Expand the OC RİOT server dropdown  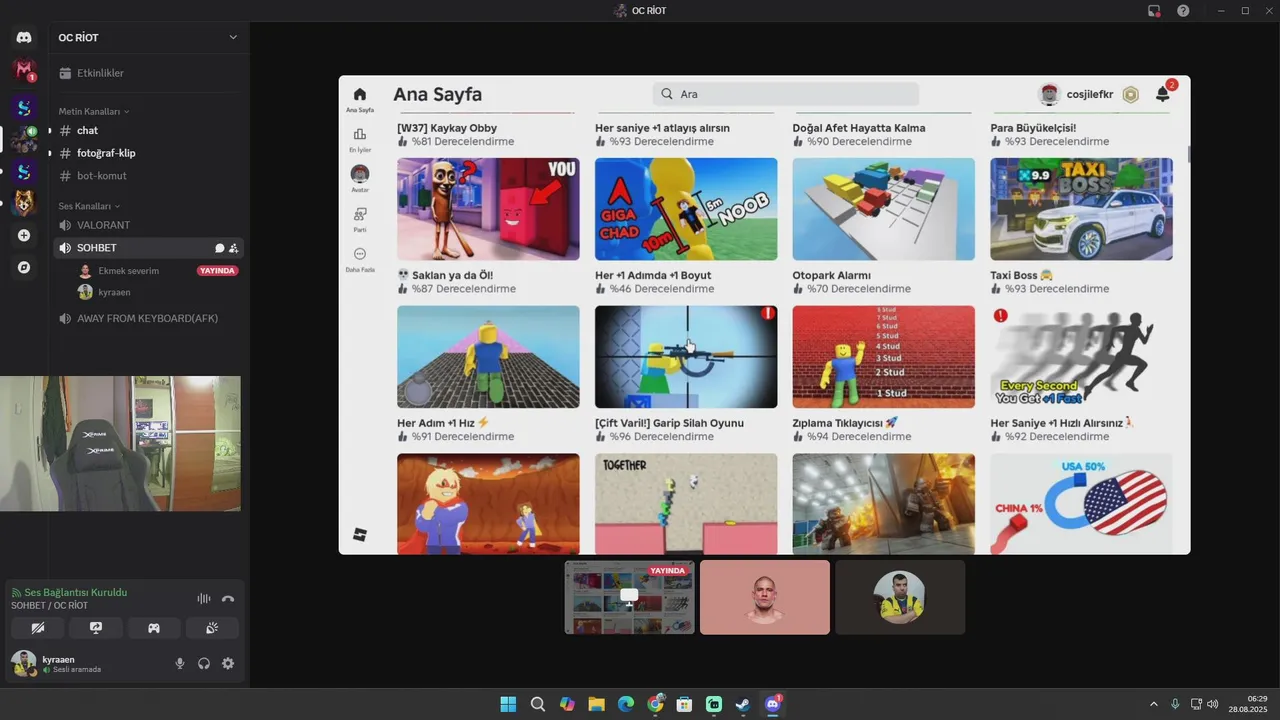pyautogui.click(x=233, y=37)
